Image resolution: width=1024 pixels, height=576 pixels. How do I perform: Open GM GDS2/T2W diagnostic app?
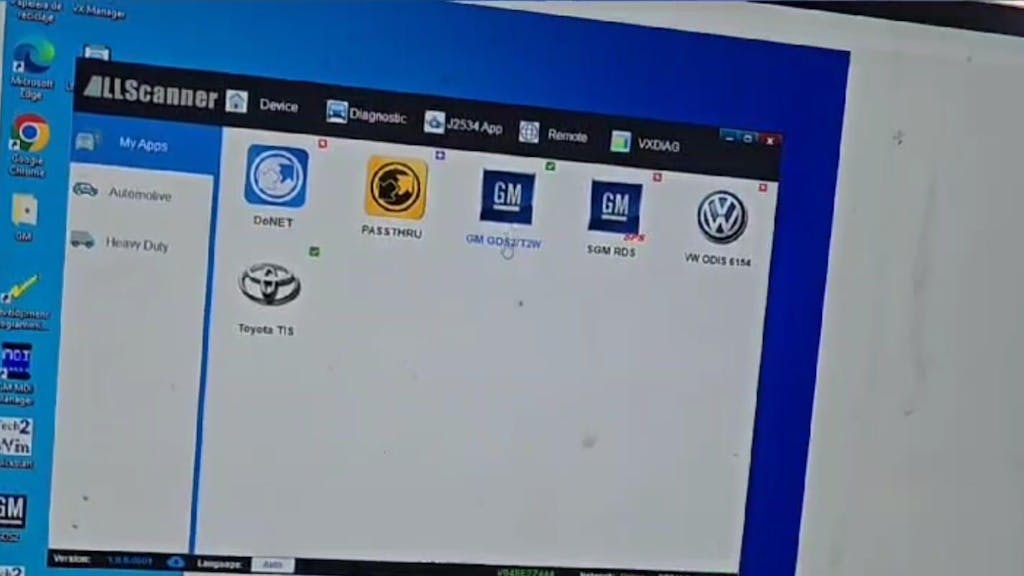click(x=507, y=198)
